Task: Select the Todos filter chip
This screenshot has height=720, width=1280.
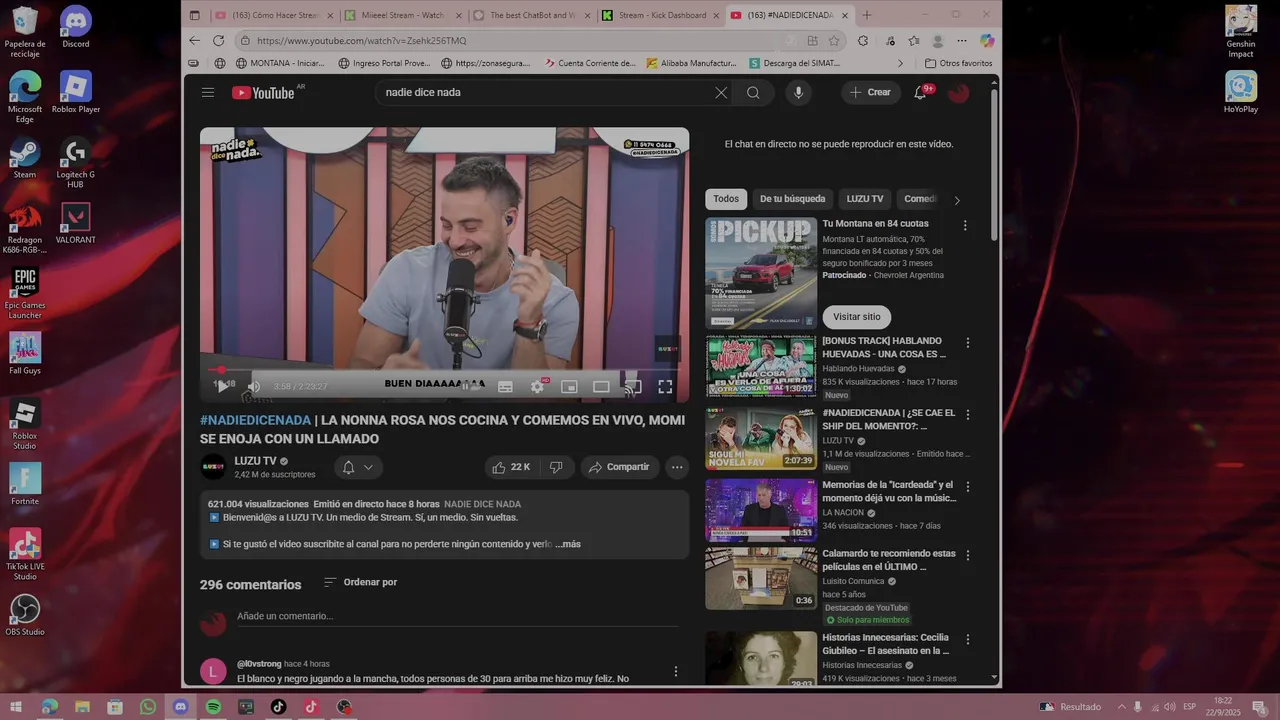Action: tap(726, 199)
